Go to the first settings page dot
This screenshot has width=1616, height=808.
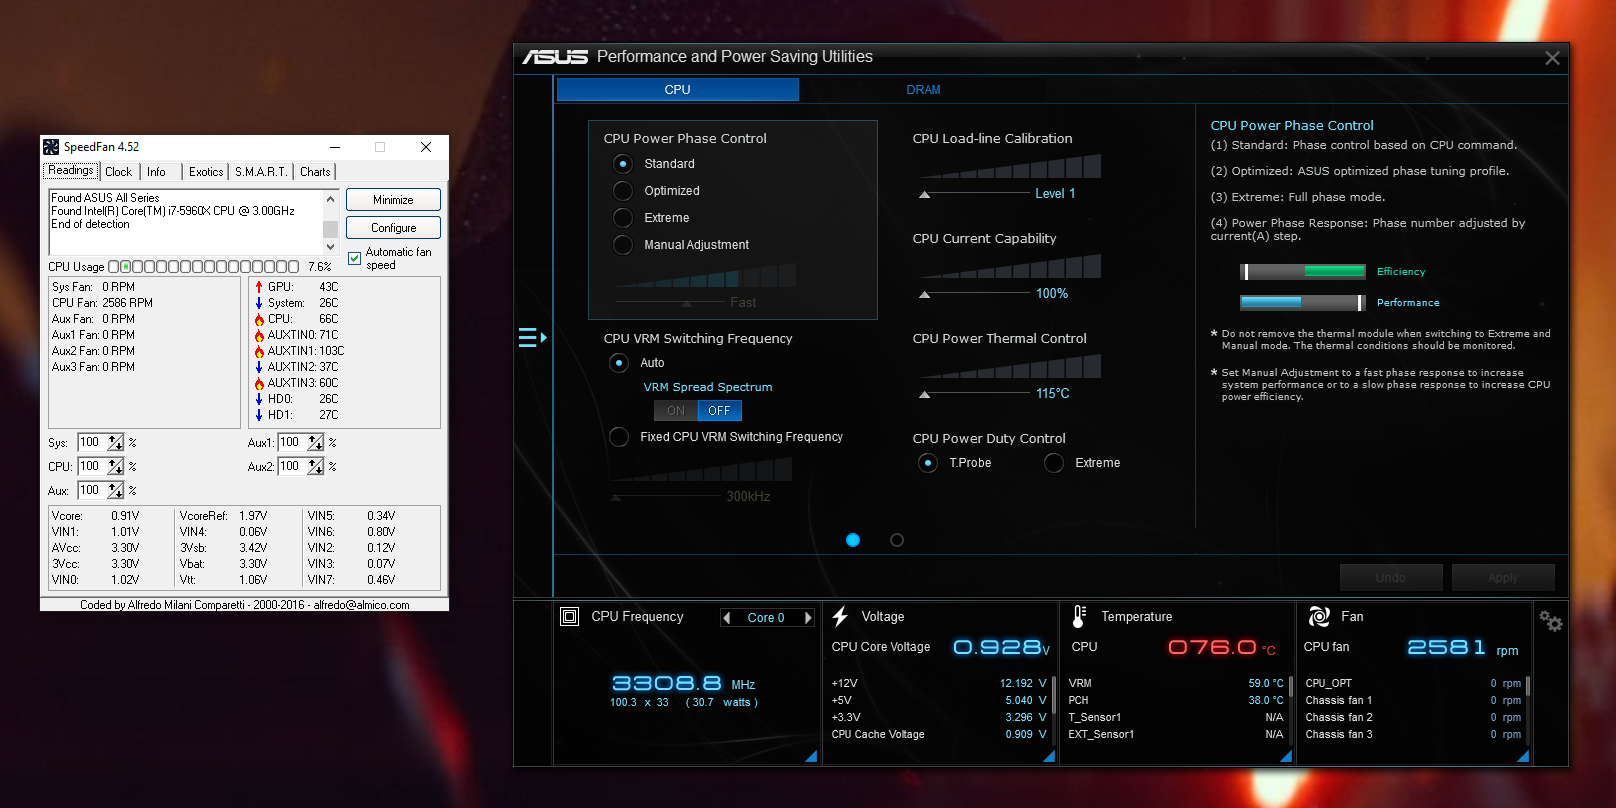coord(853,540)
